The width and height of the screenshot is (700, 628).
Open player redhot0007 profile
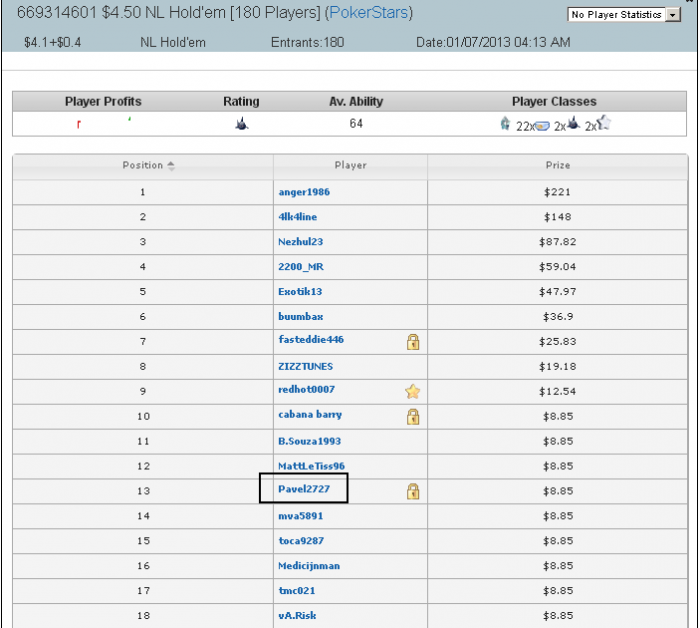(307, 390)
